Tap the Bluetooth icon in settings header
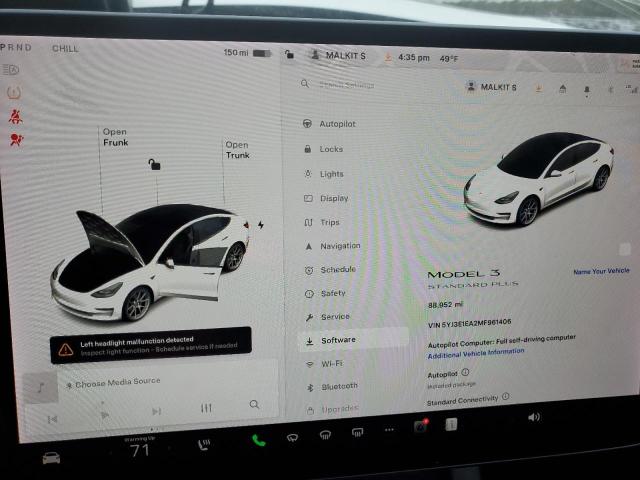The image size is (640, 480). pyautogui.click(x=611, y=90)
